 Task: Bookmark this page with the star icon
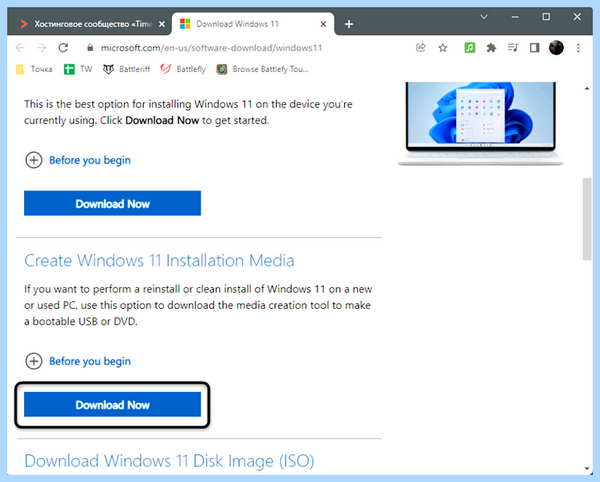coord(443,48)
